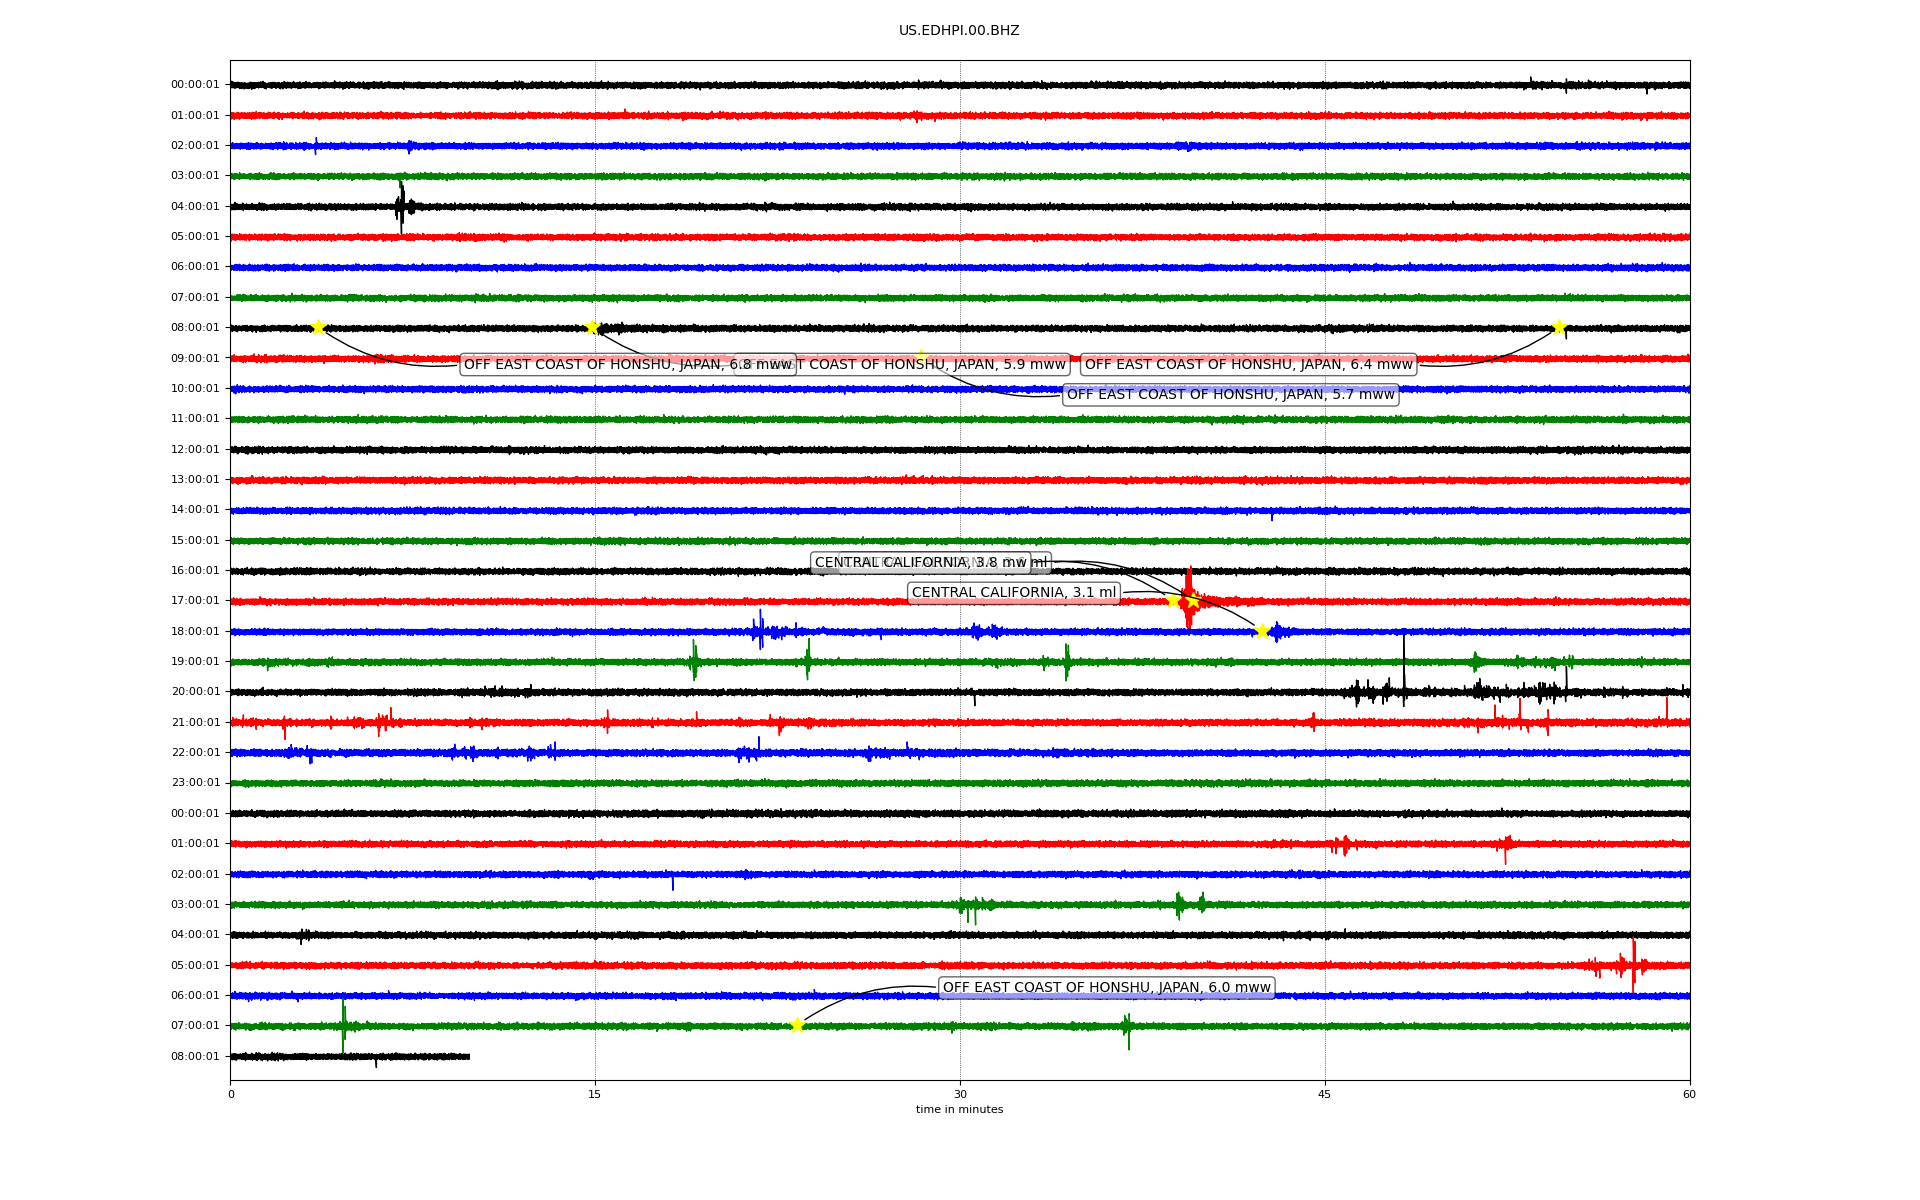This screenshot has width=1920, height=1200.
Task: Click the star marker on the blue 18:00:01 trace
Action: [1262, 631]
